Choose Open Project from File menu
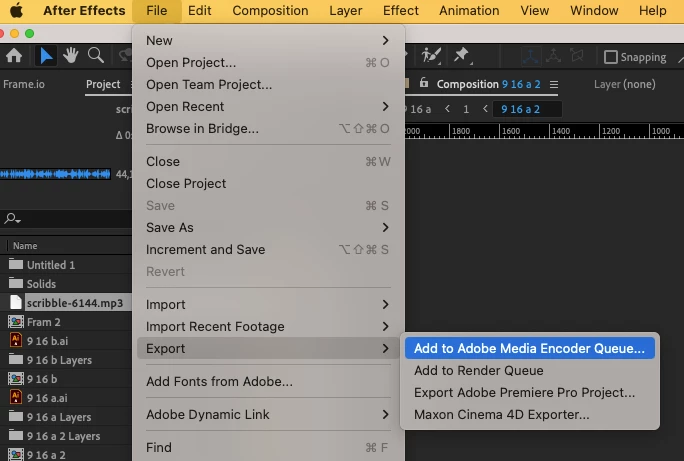The image size is (684, 461). pos(266,62)
